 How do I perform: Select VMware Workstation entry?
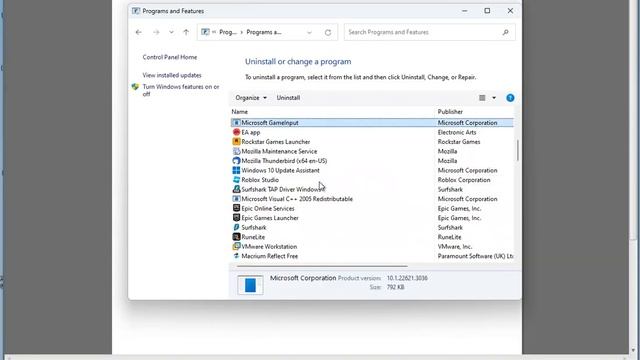coord(269,247)
